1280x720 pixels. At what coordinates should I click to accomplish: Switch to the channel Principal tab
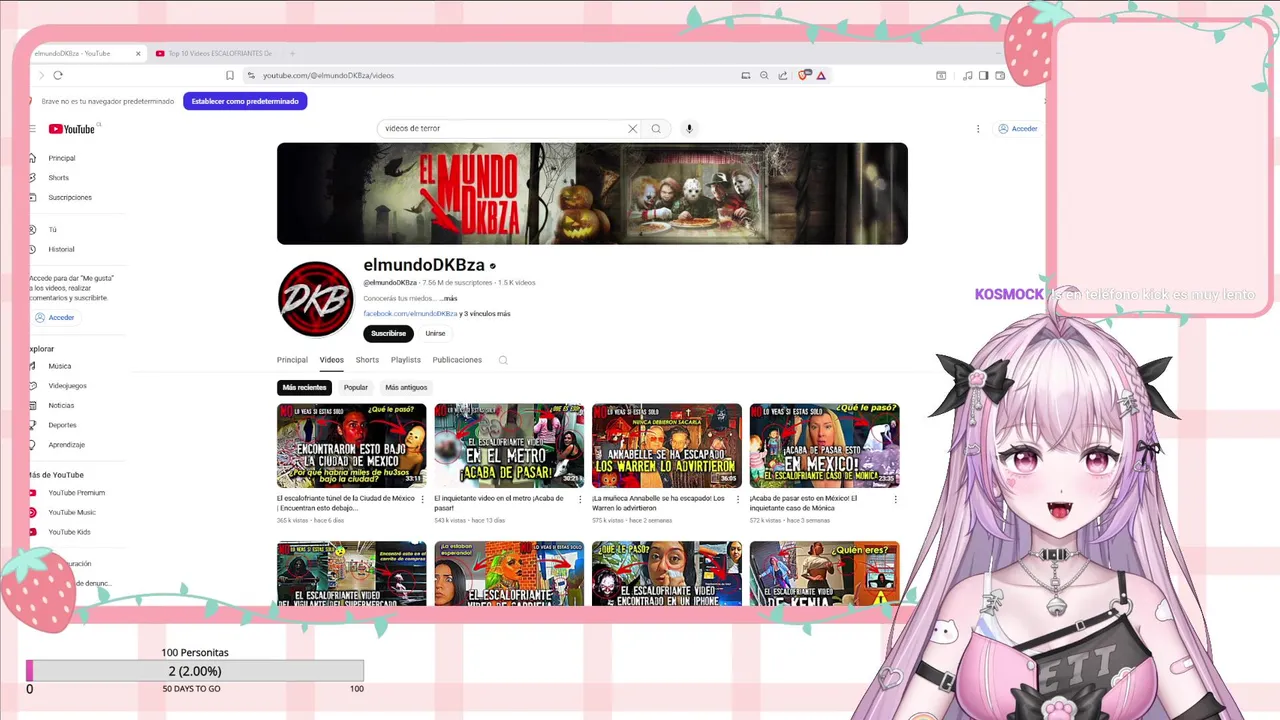click(x=292, y=360)
